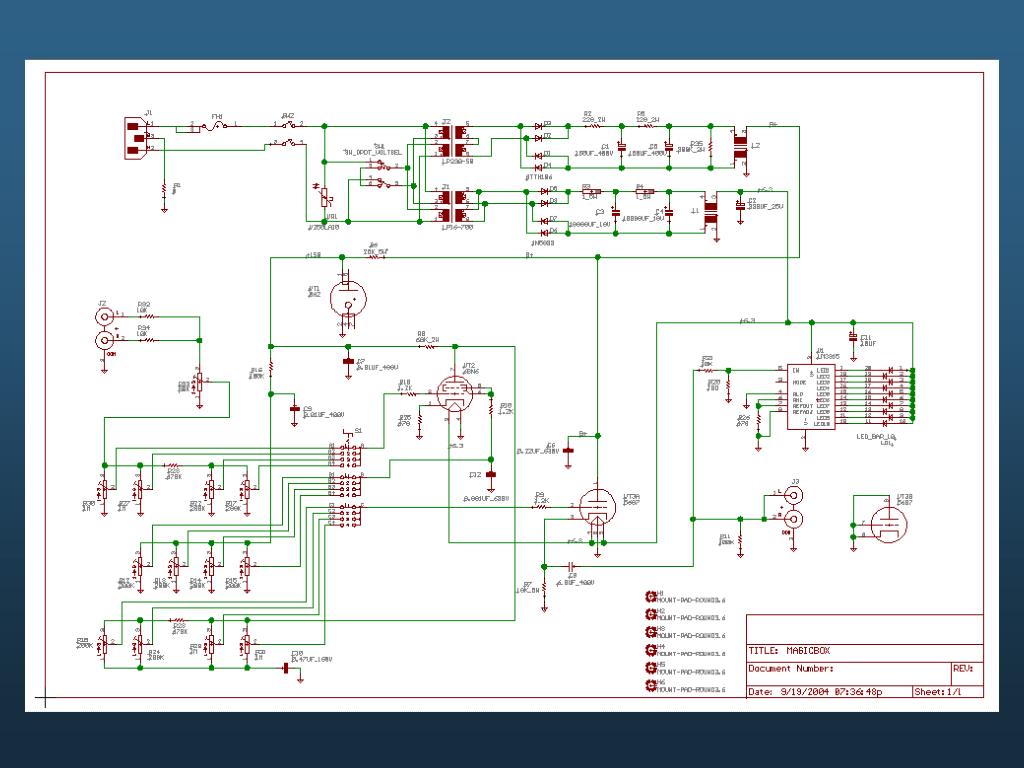Screen dimensions: 1024x768
Task: Select the 'SW_DPDT_VOLTSEL' label
Action: [x=374, y=152]
